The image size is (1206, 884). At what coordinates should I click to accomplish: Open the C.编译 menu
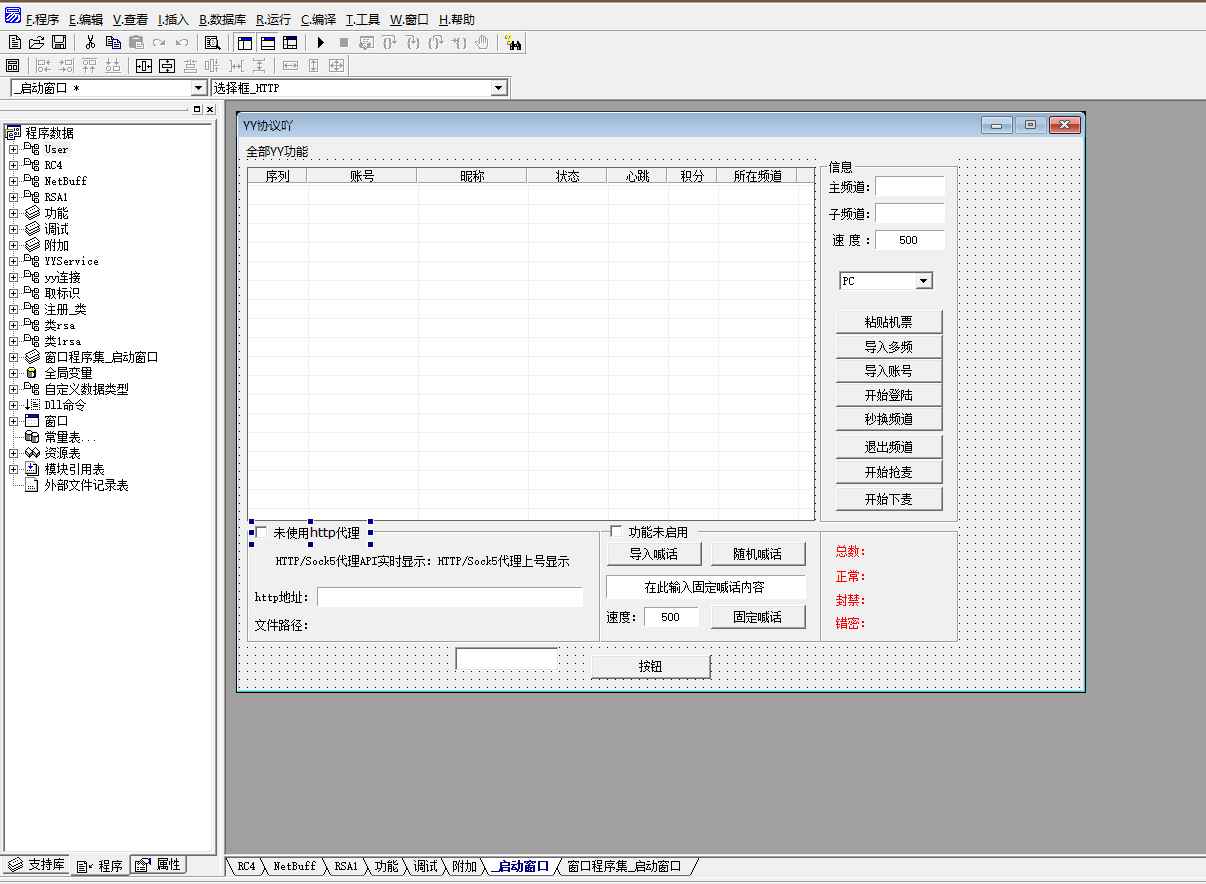(319, 19)
